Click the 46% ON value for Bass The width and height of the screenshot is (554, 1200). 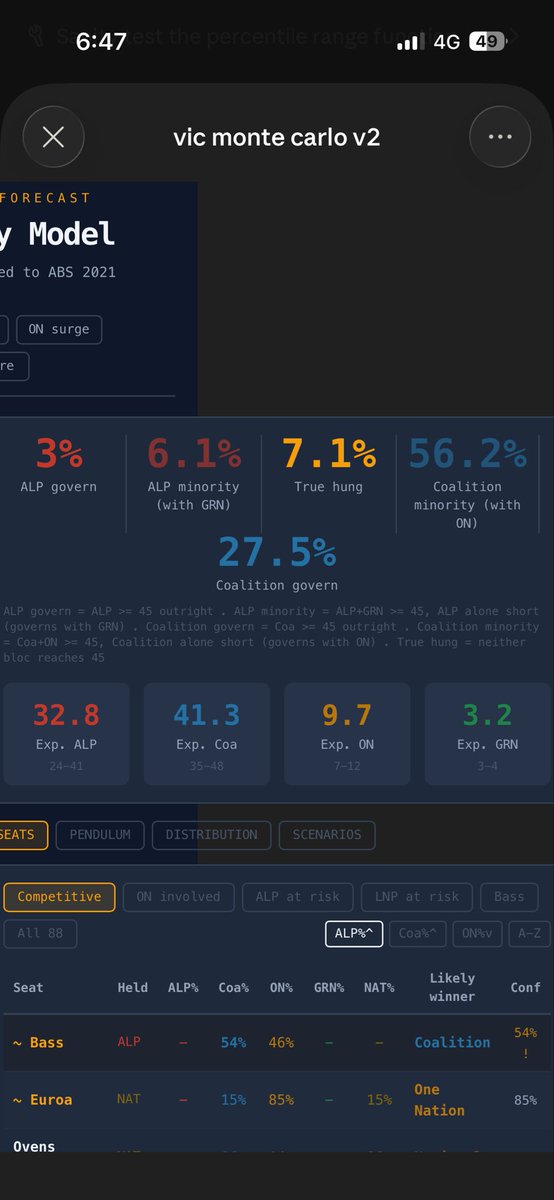coord(281,1042)
